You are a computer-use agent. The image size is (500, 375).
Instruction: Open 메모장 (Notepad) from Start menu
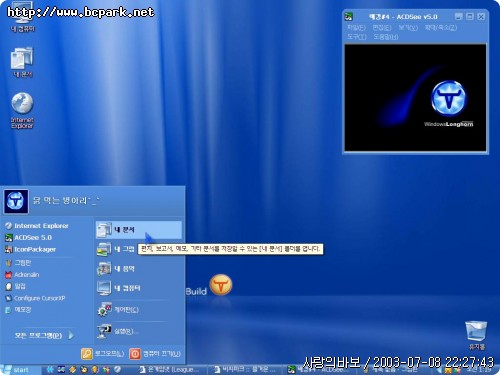pos(18,310)
